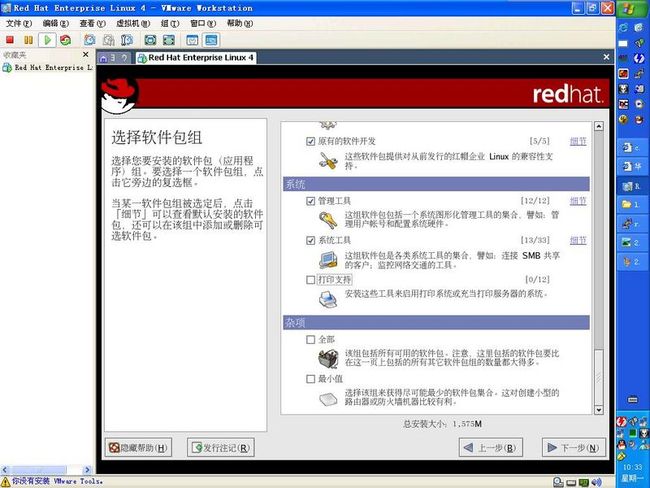Viewport: 650px width, 488px height.
Task: Click the 下一步(N) next button
Action: coord(574,448)
